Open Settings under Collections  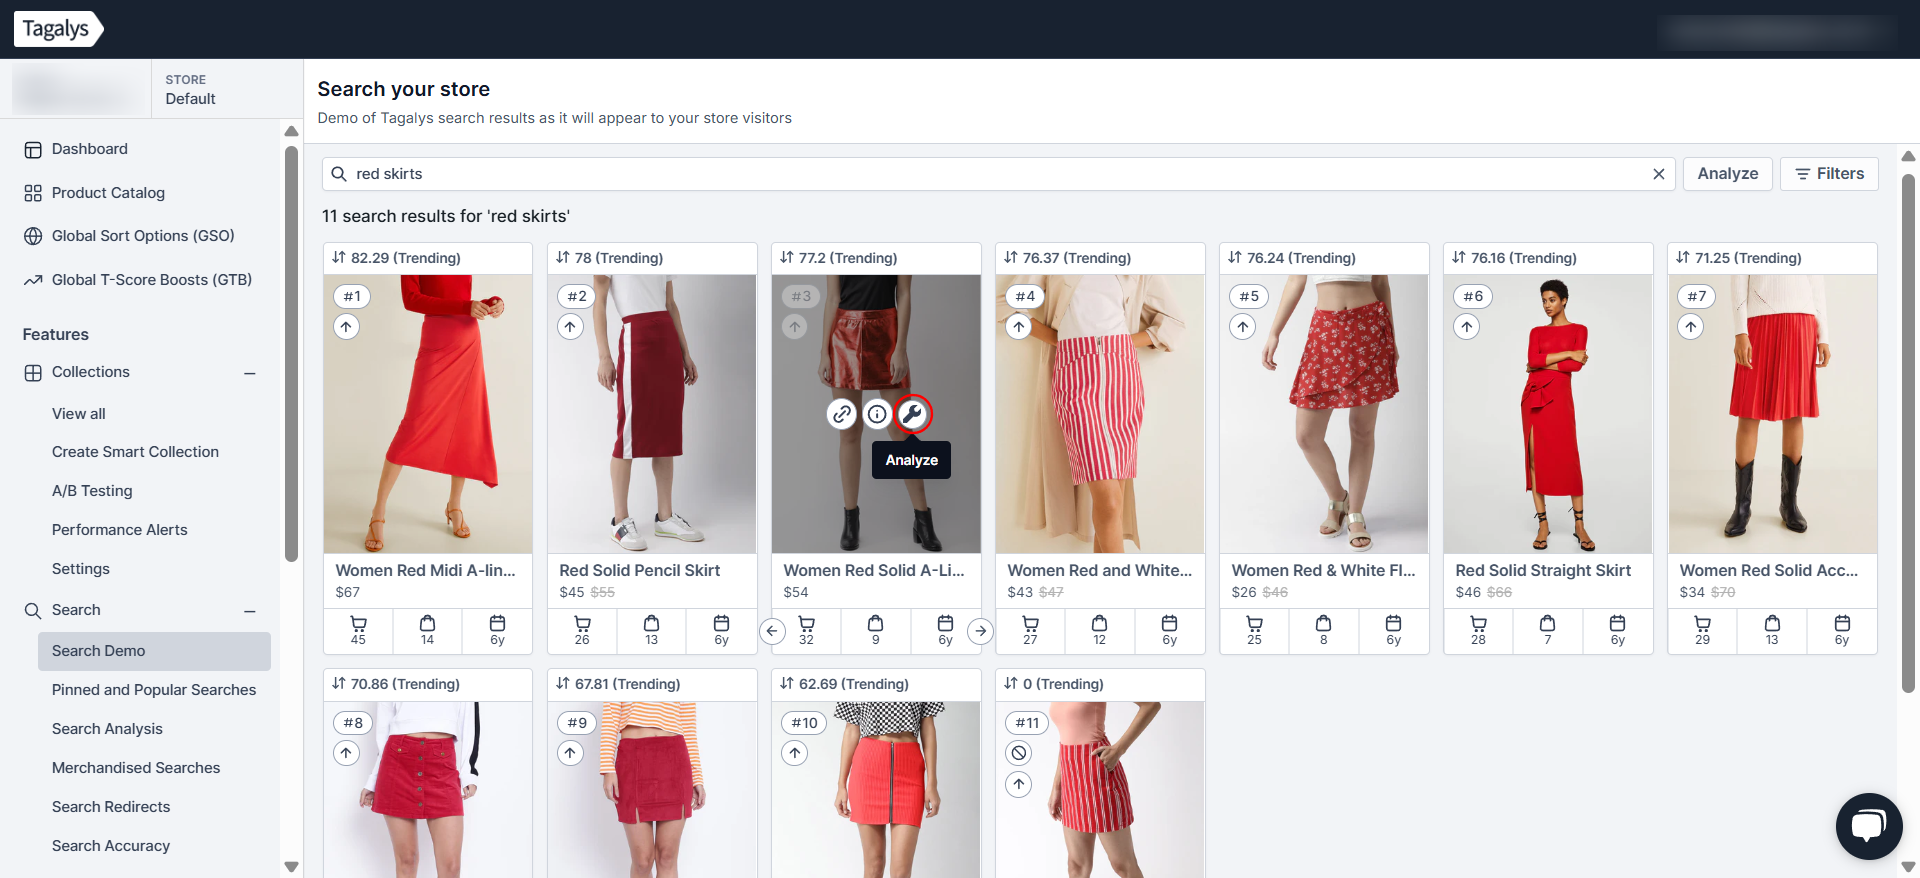tap(81, 569)
